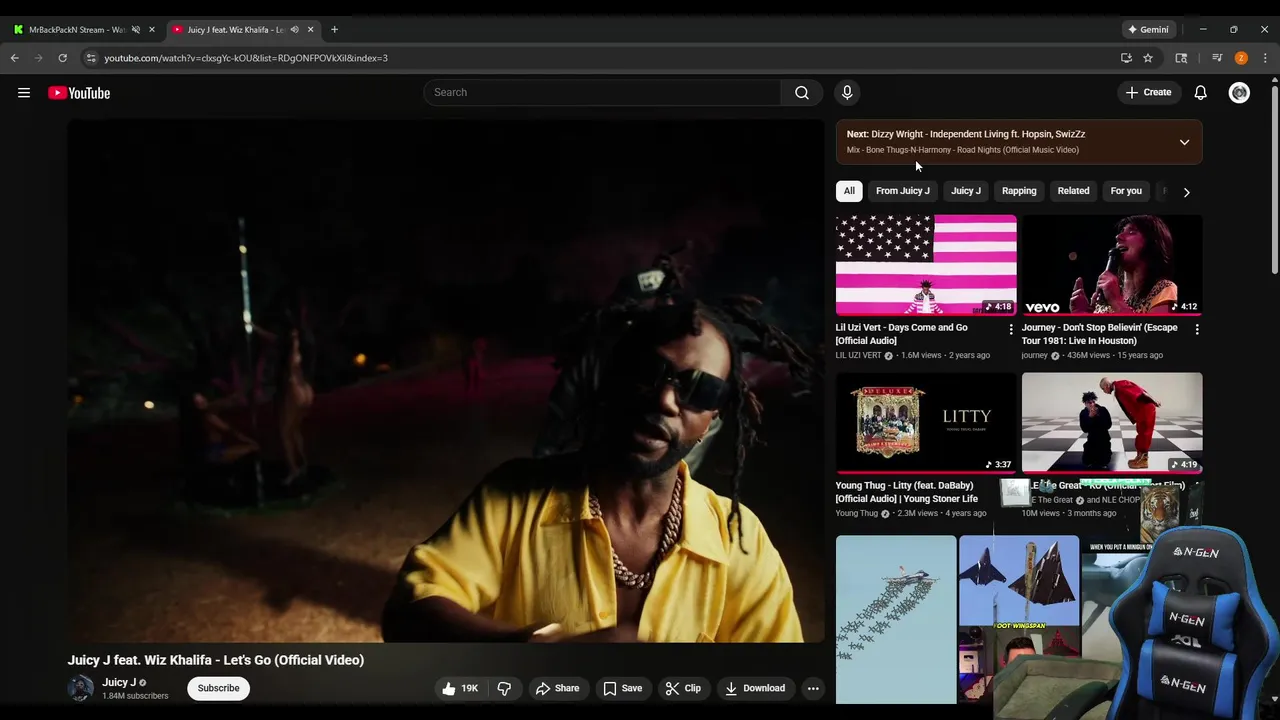Open options for Lil Uzi Vert video

(x=1010, y=328)
